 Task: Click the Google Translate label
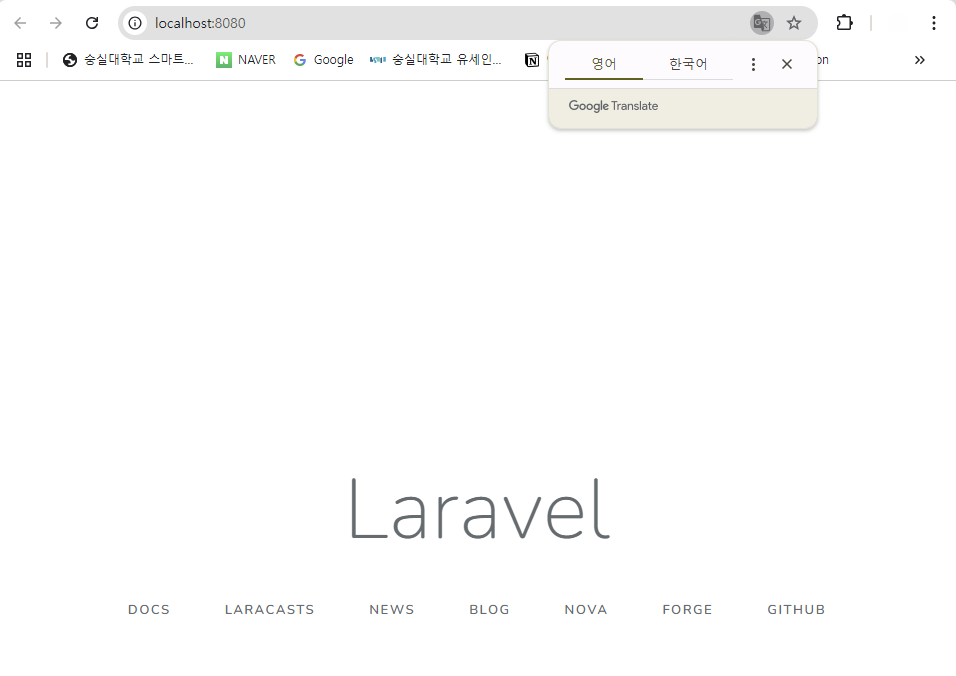click(613, 106)
